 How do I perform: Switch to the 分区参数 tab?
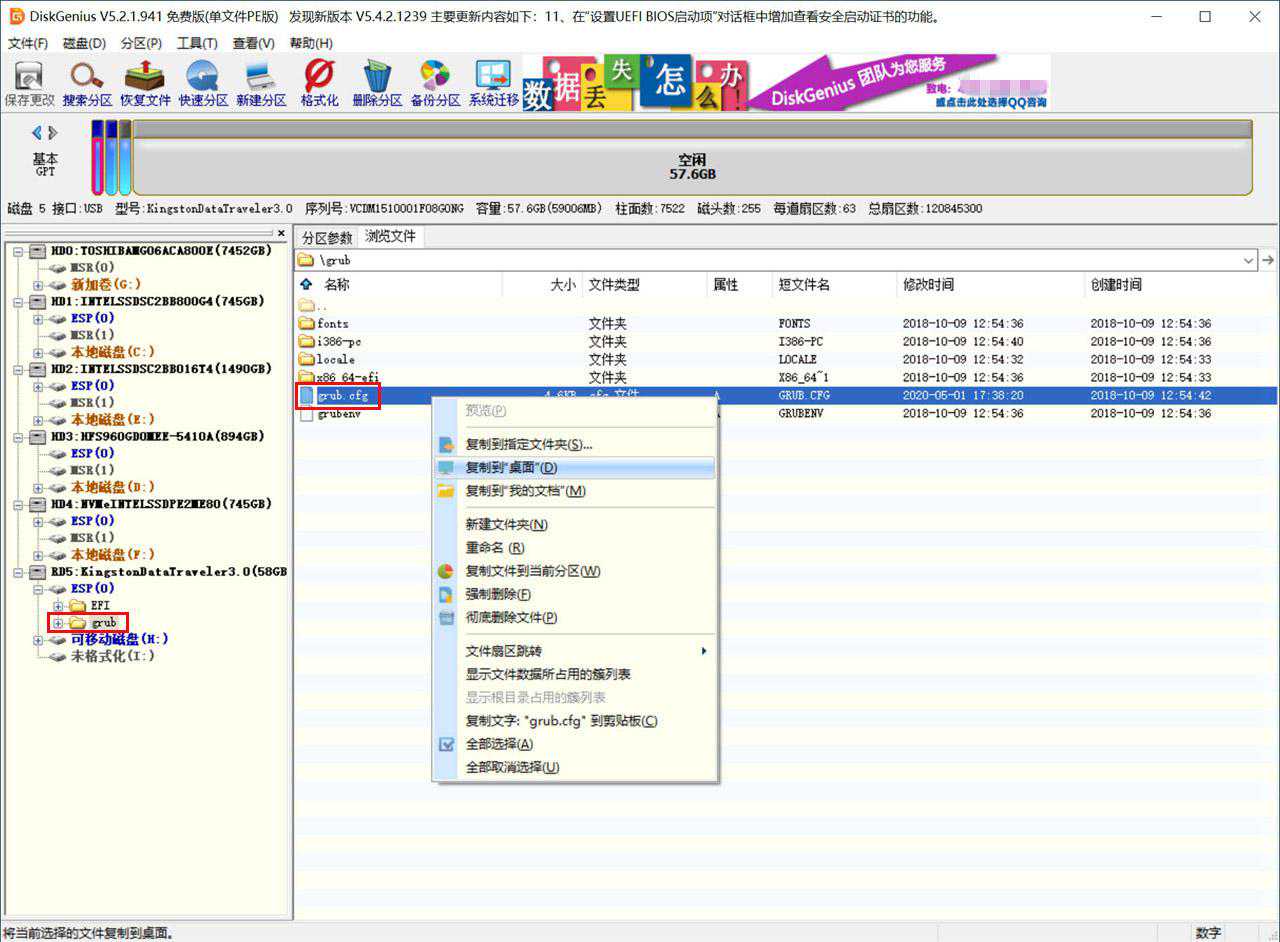coord(327,237)
